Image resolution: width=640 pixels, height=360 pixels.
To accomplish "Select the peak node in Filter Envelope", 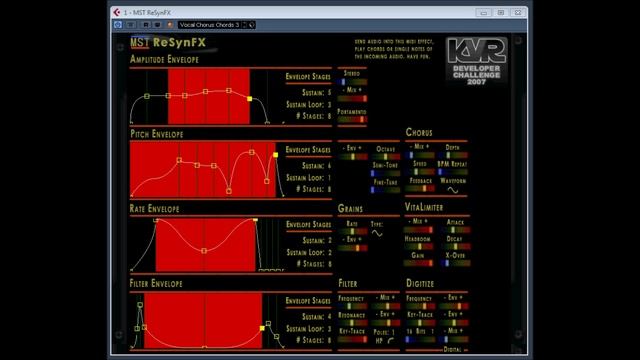I will click(140, 305).
